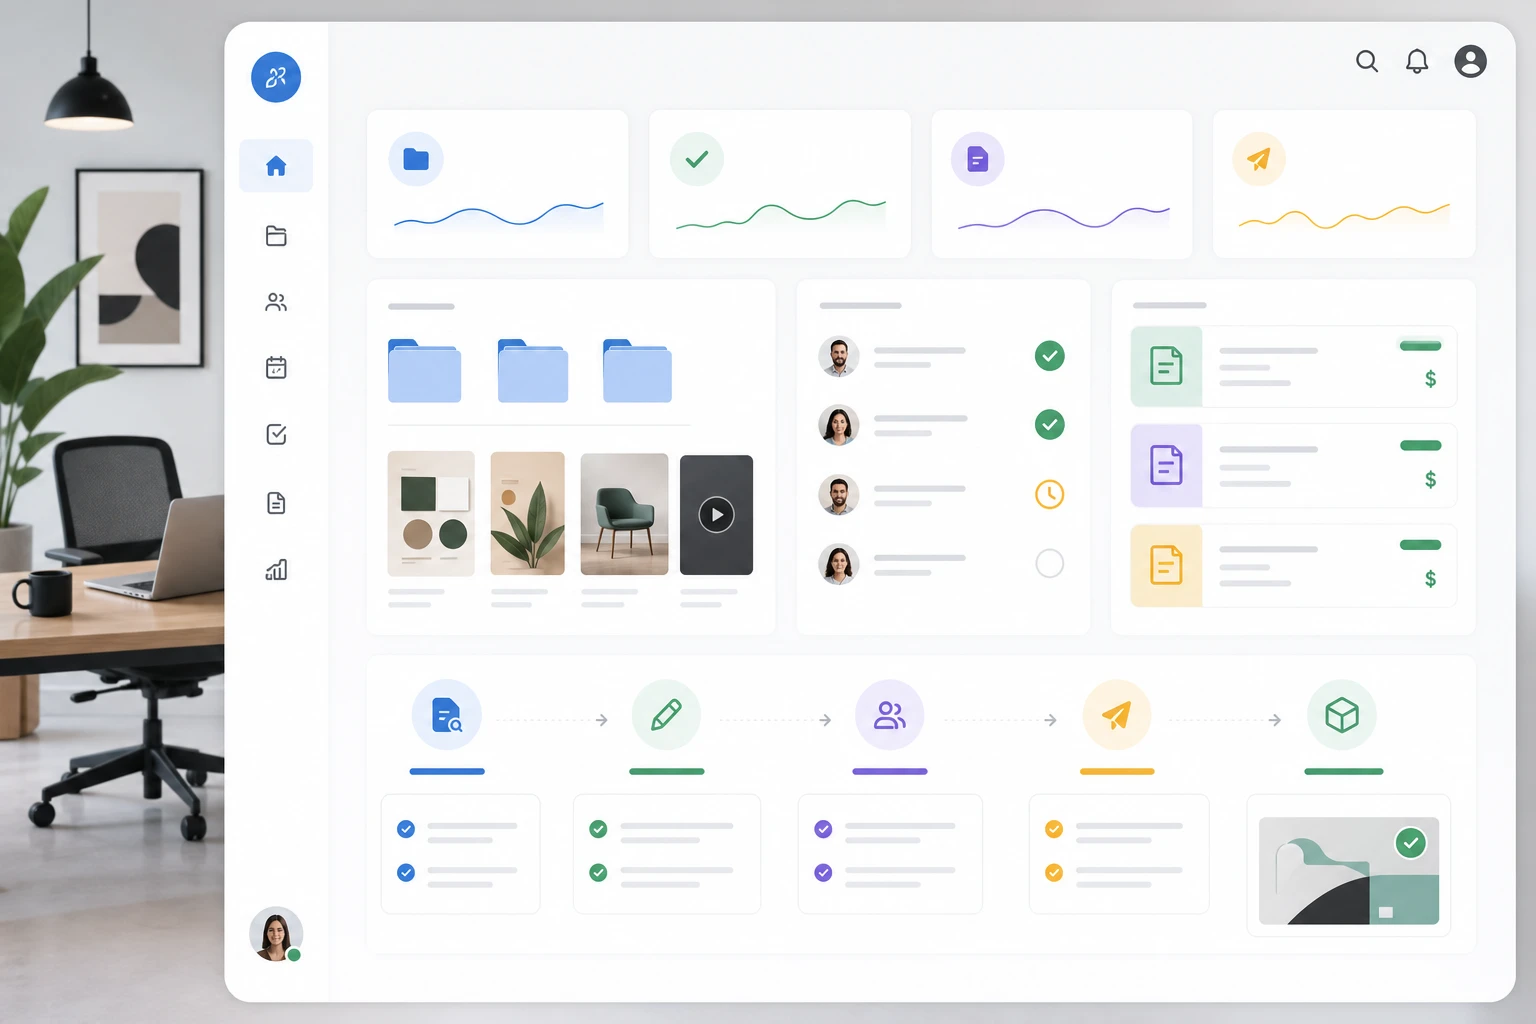1536x1024 pixels.
Task: Open the people section in the sidebar
Action: [276, 302]
